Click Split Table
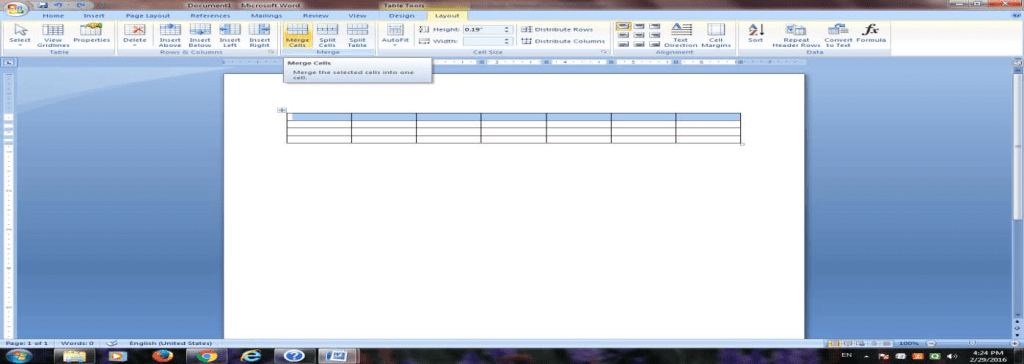The height and width of the screenshot is (364, 1024). (357, 35)
